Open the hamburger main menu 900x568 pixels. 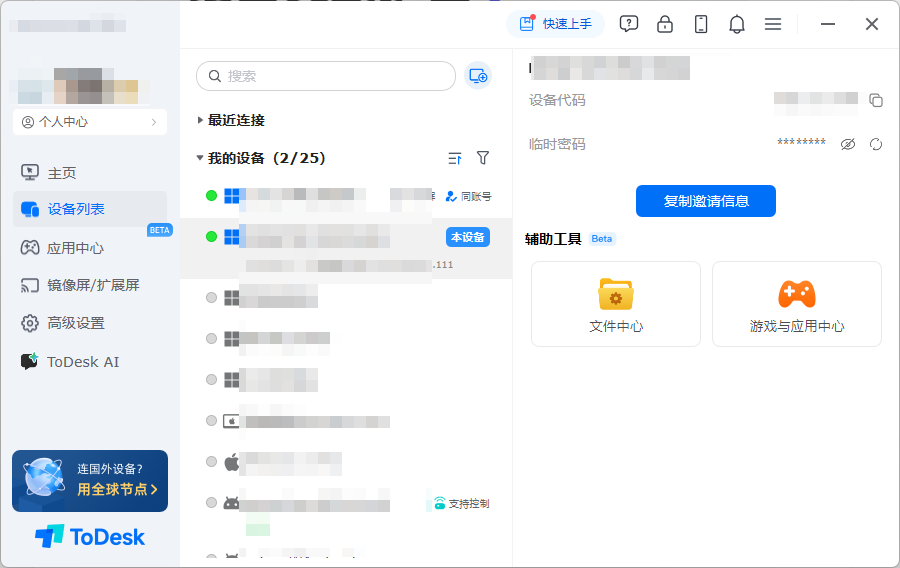[773, 24]
